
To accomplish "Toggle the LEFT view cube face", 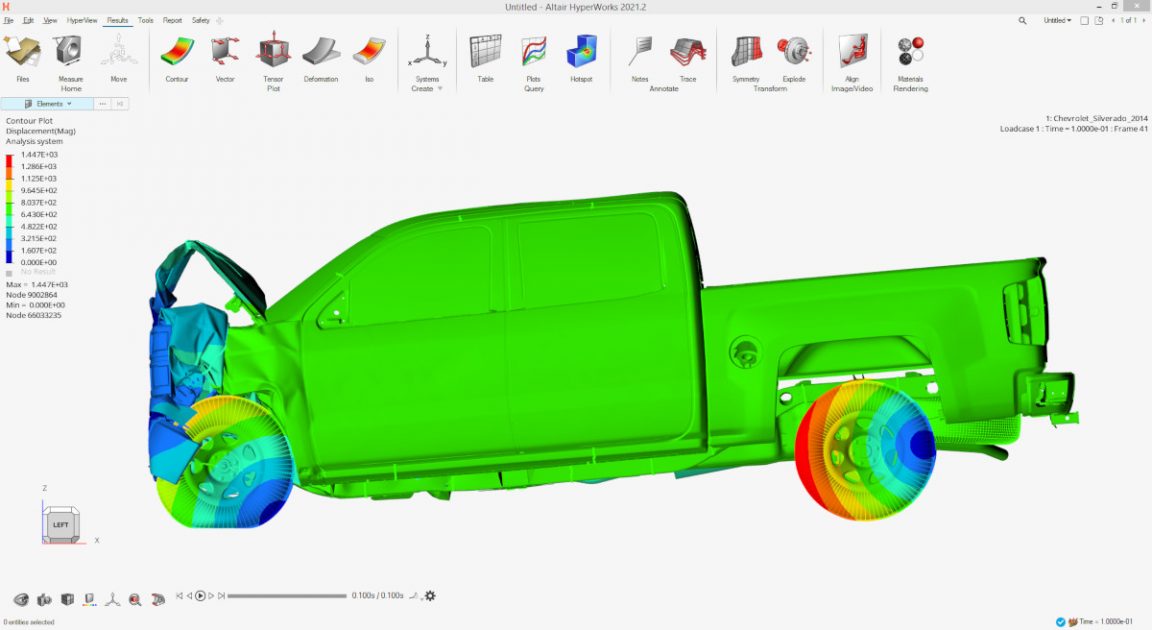I will 61,524.
